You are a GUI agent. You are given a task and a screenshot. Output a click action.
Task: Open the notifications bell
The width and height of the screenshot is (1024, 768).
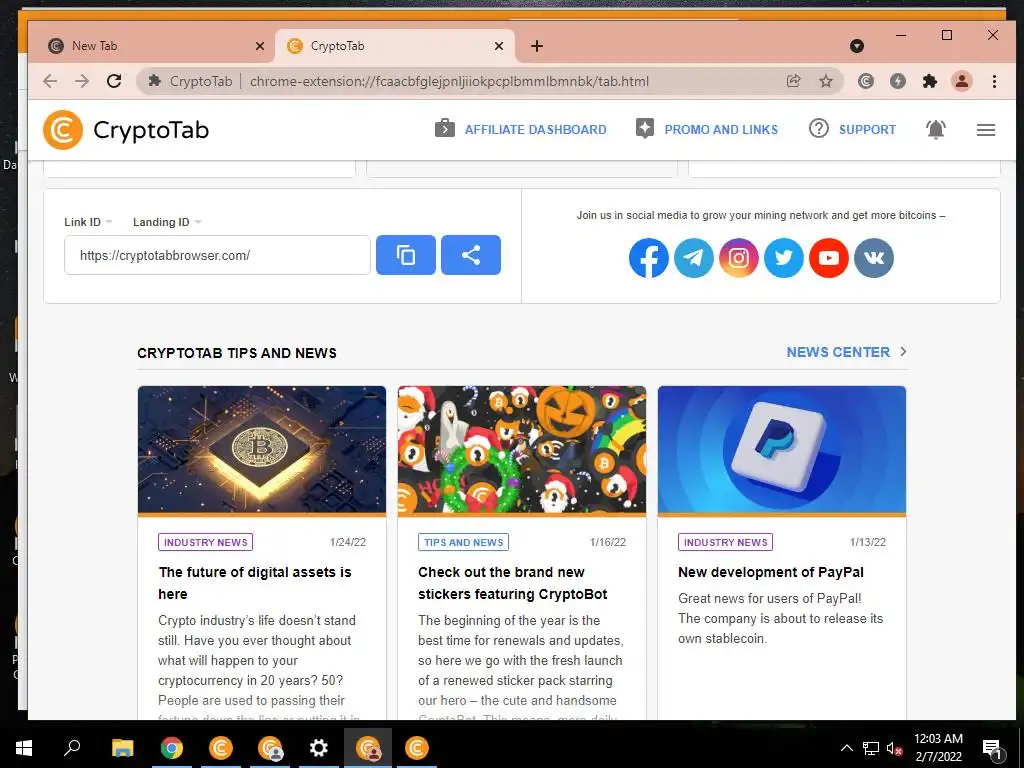936,129
